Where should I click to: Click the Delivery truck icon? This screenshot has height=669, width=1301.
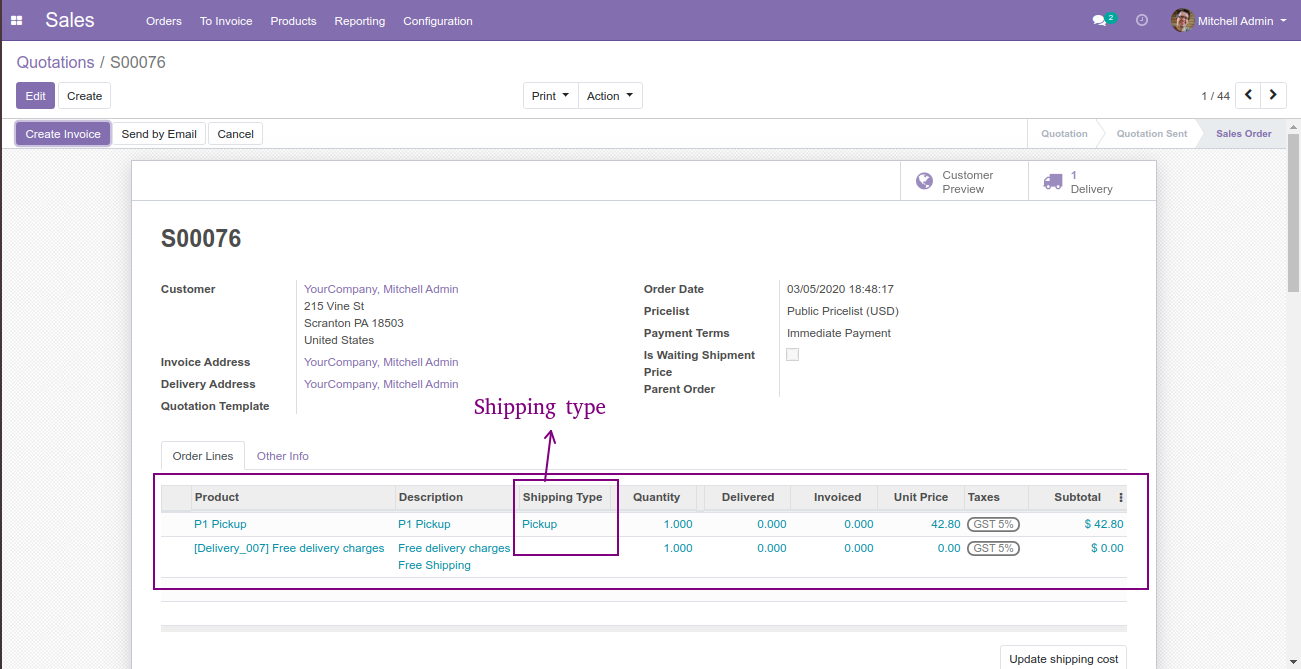point(1053,182)
